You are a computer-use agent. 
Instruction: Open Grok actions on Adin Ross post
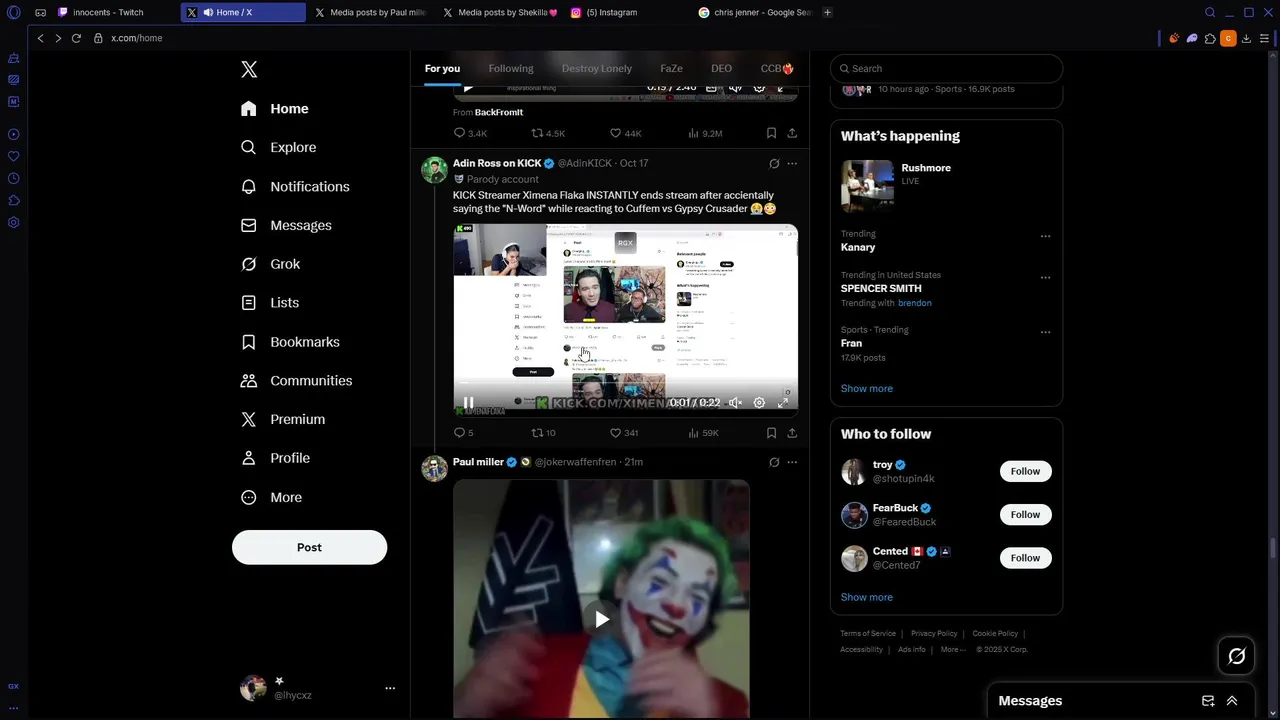[774, 163]
